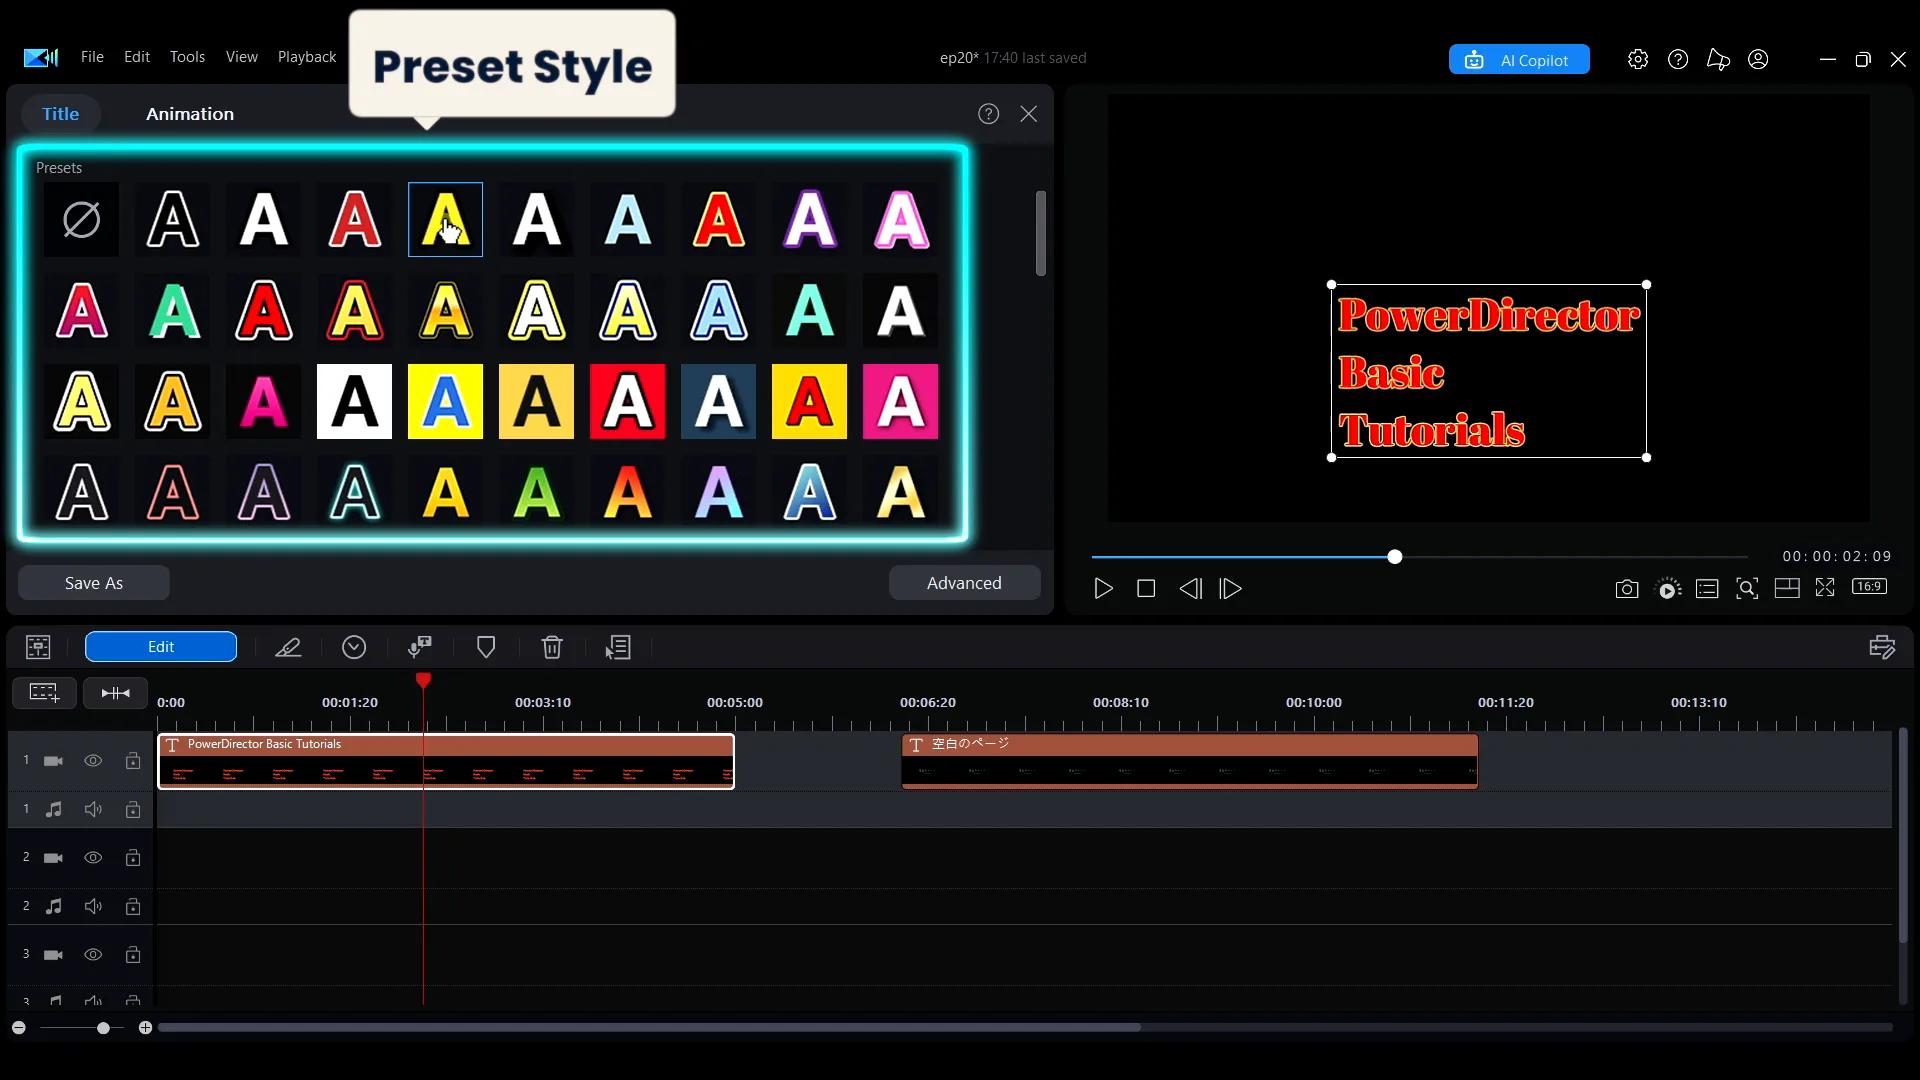Click the presets panel scrollbar
This screenshot has width=1920, height=1080.
click(1041, 233)
